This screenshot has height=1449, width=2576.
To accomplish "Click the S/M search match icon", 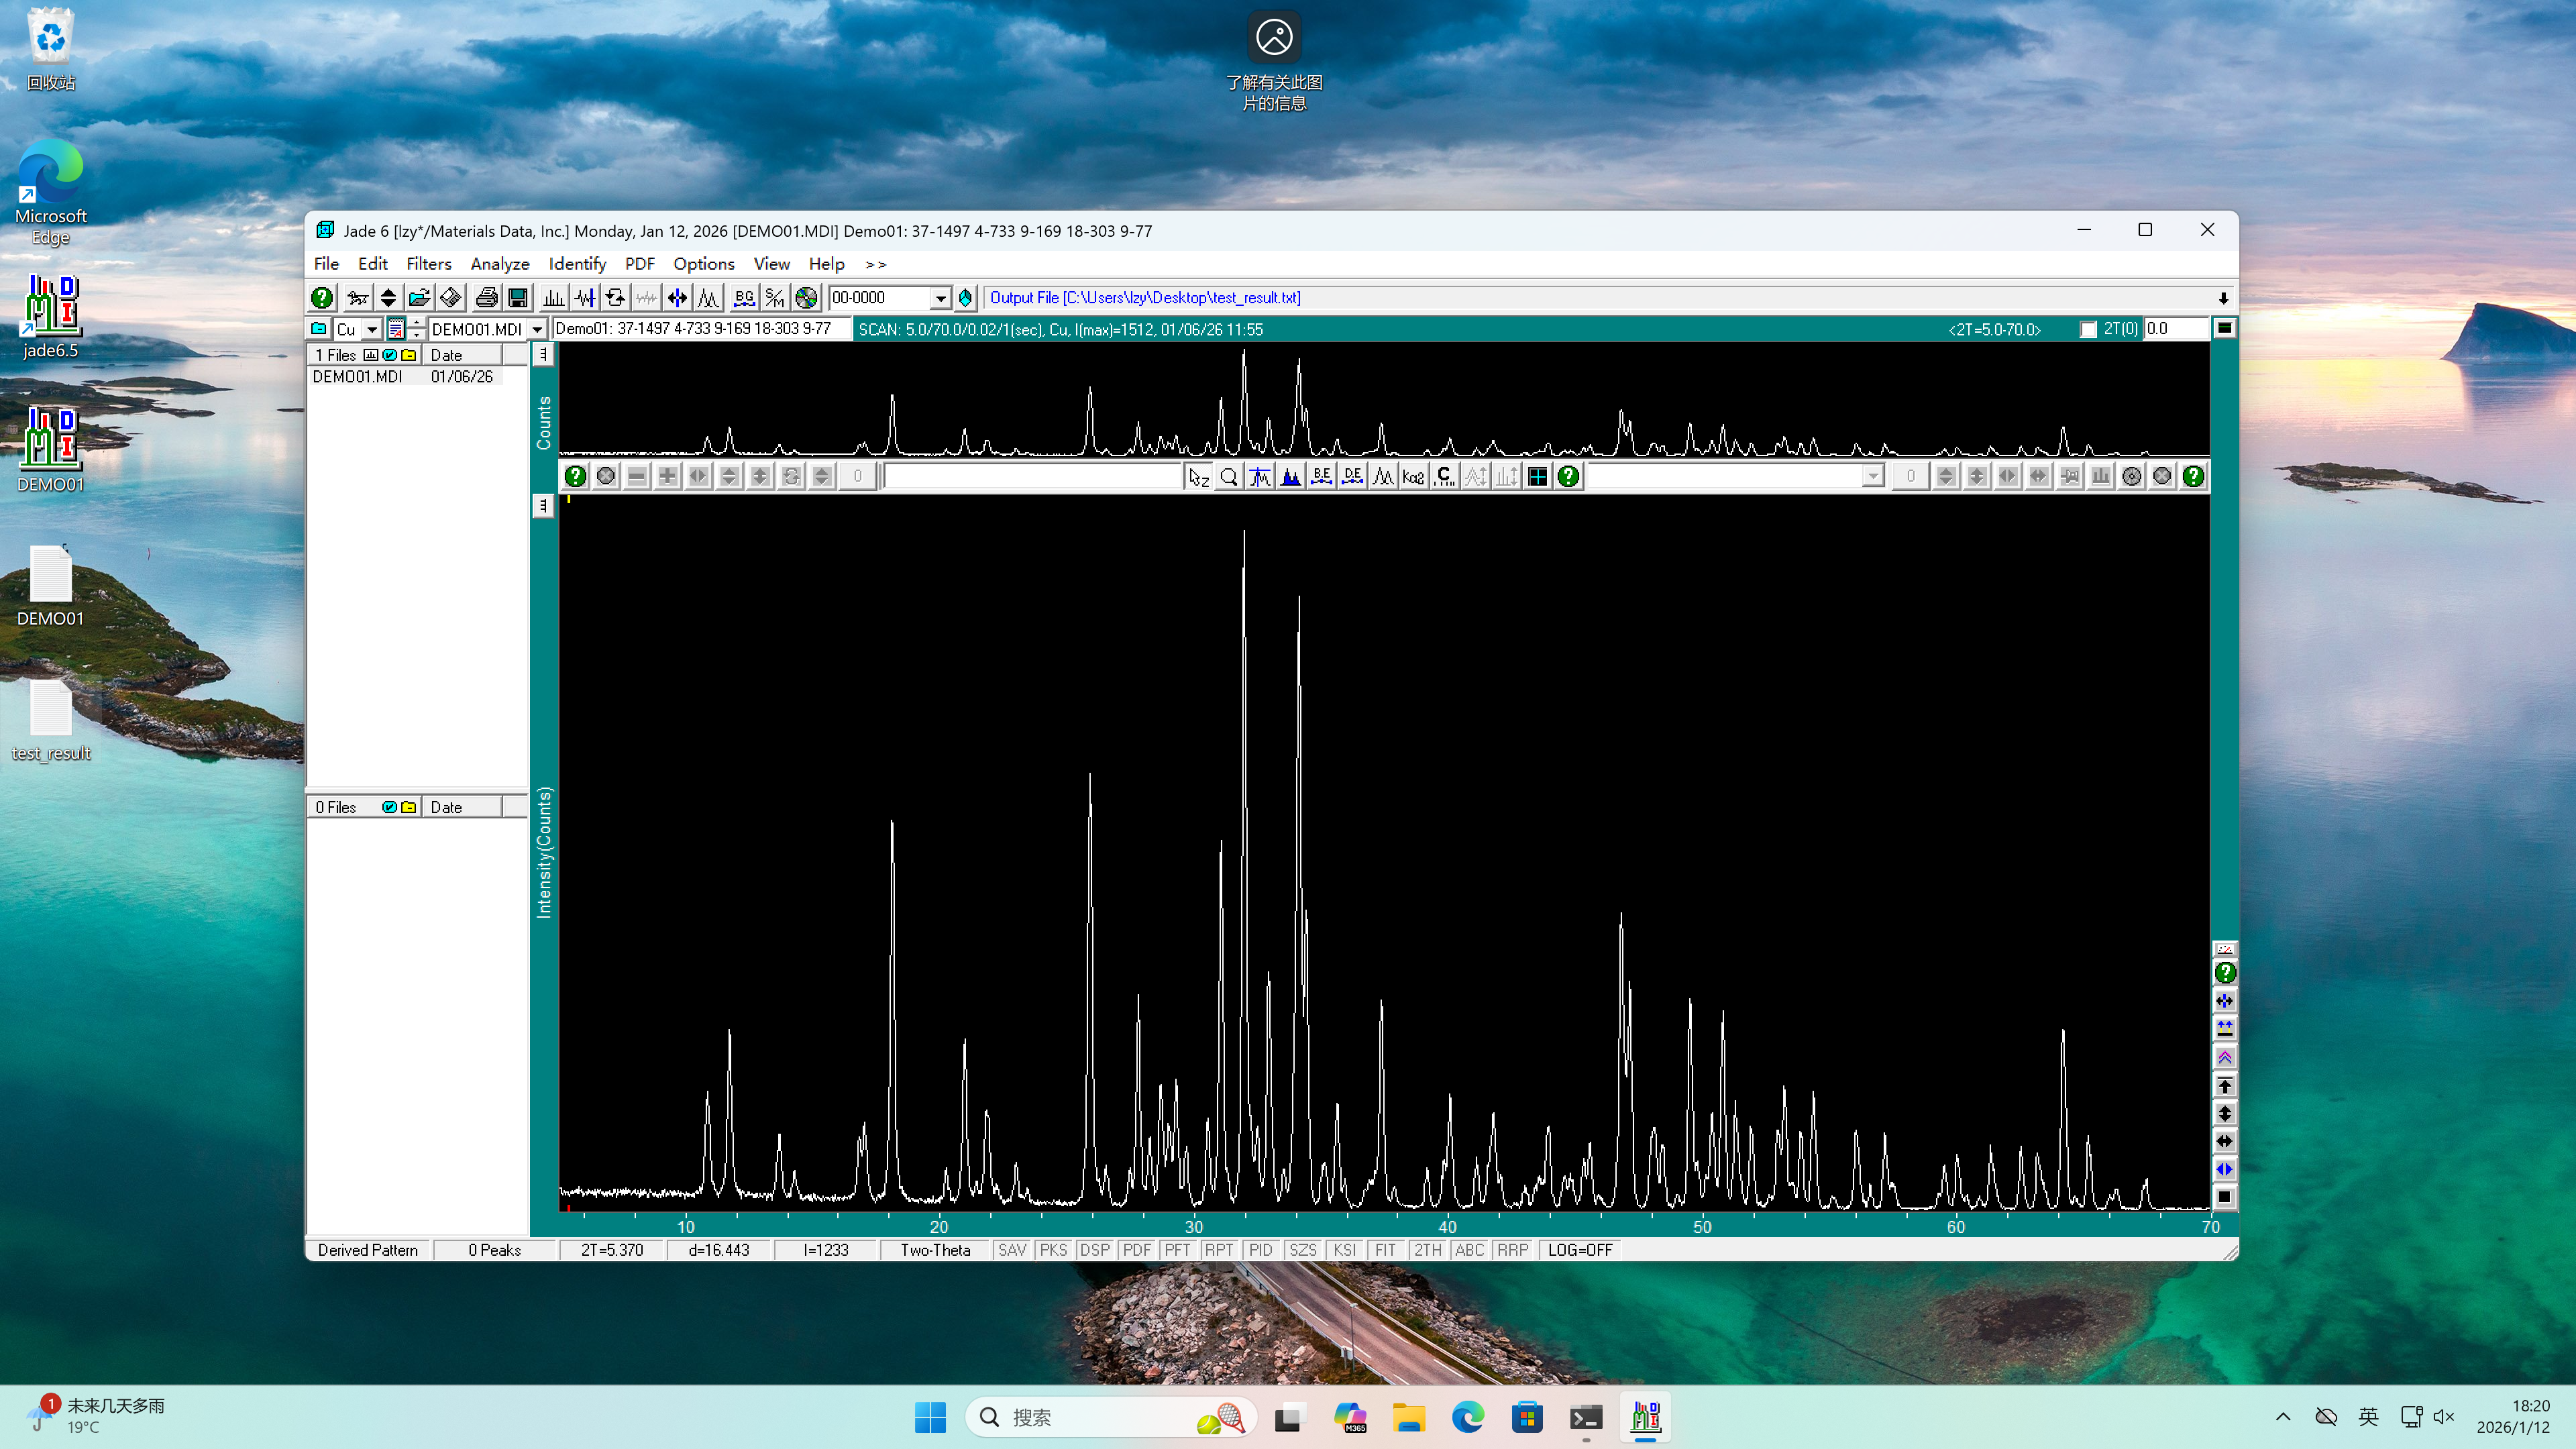I will pos(775,298).
